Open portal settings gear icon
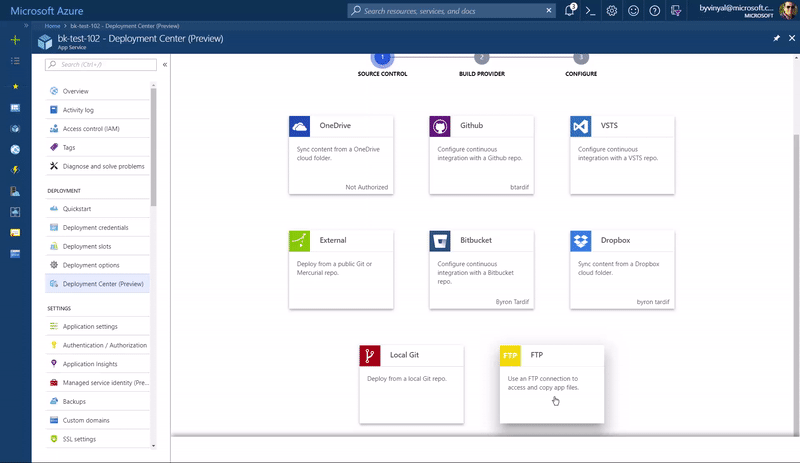Image resolution: width=800 pixels, height=463 pixels. click(x=613, y=10)
